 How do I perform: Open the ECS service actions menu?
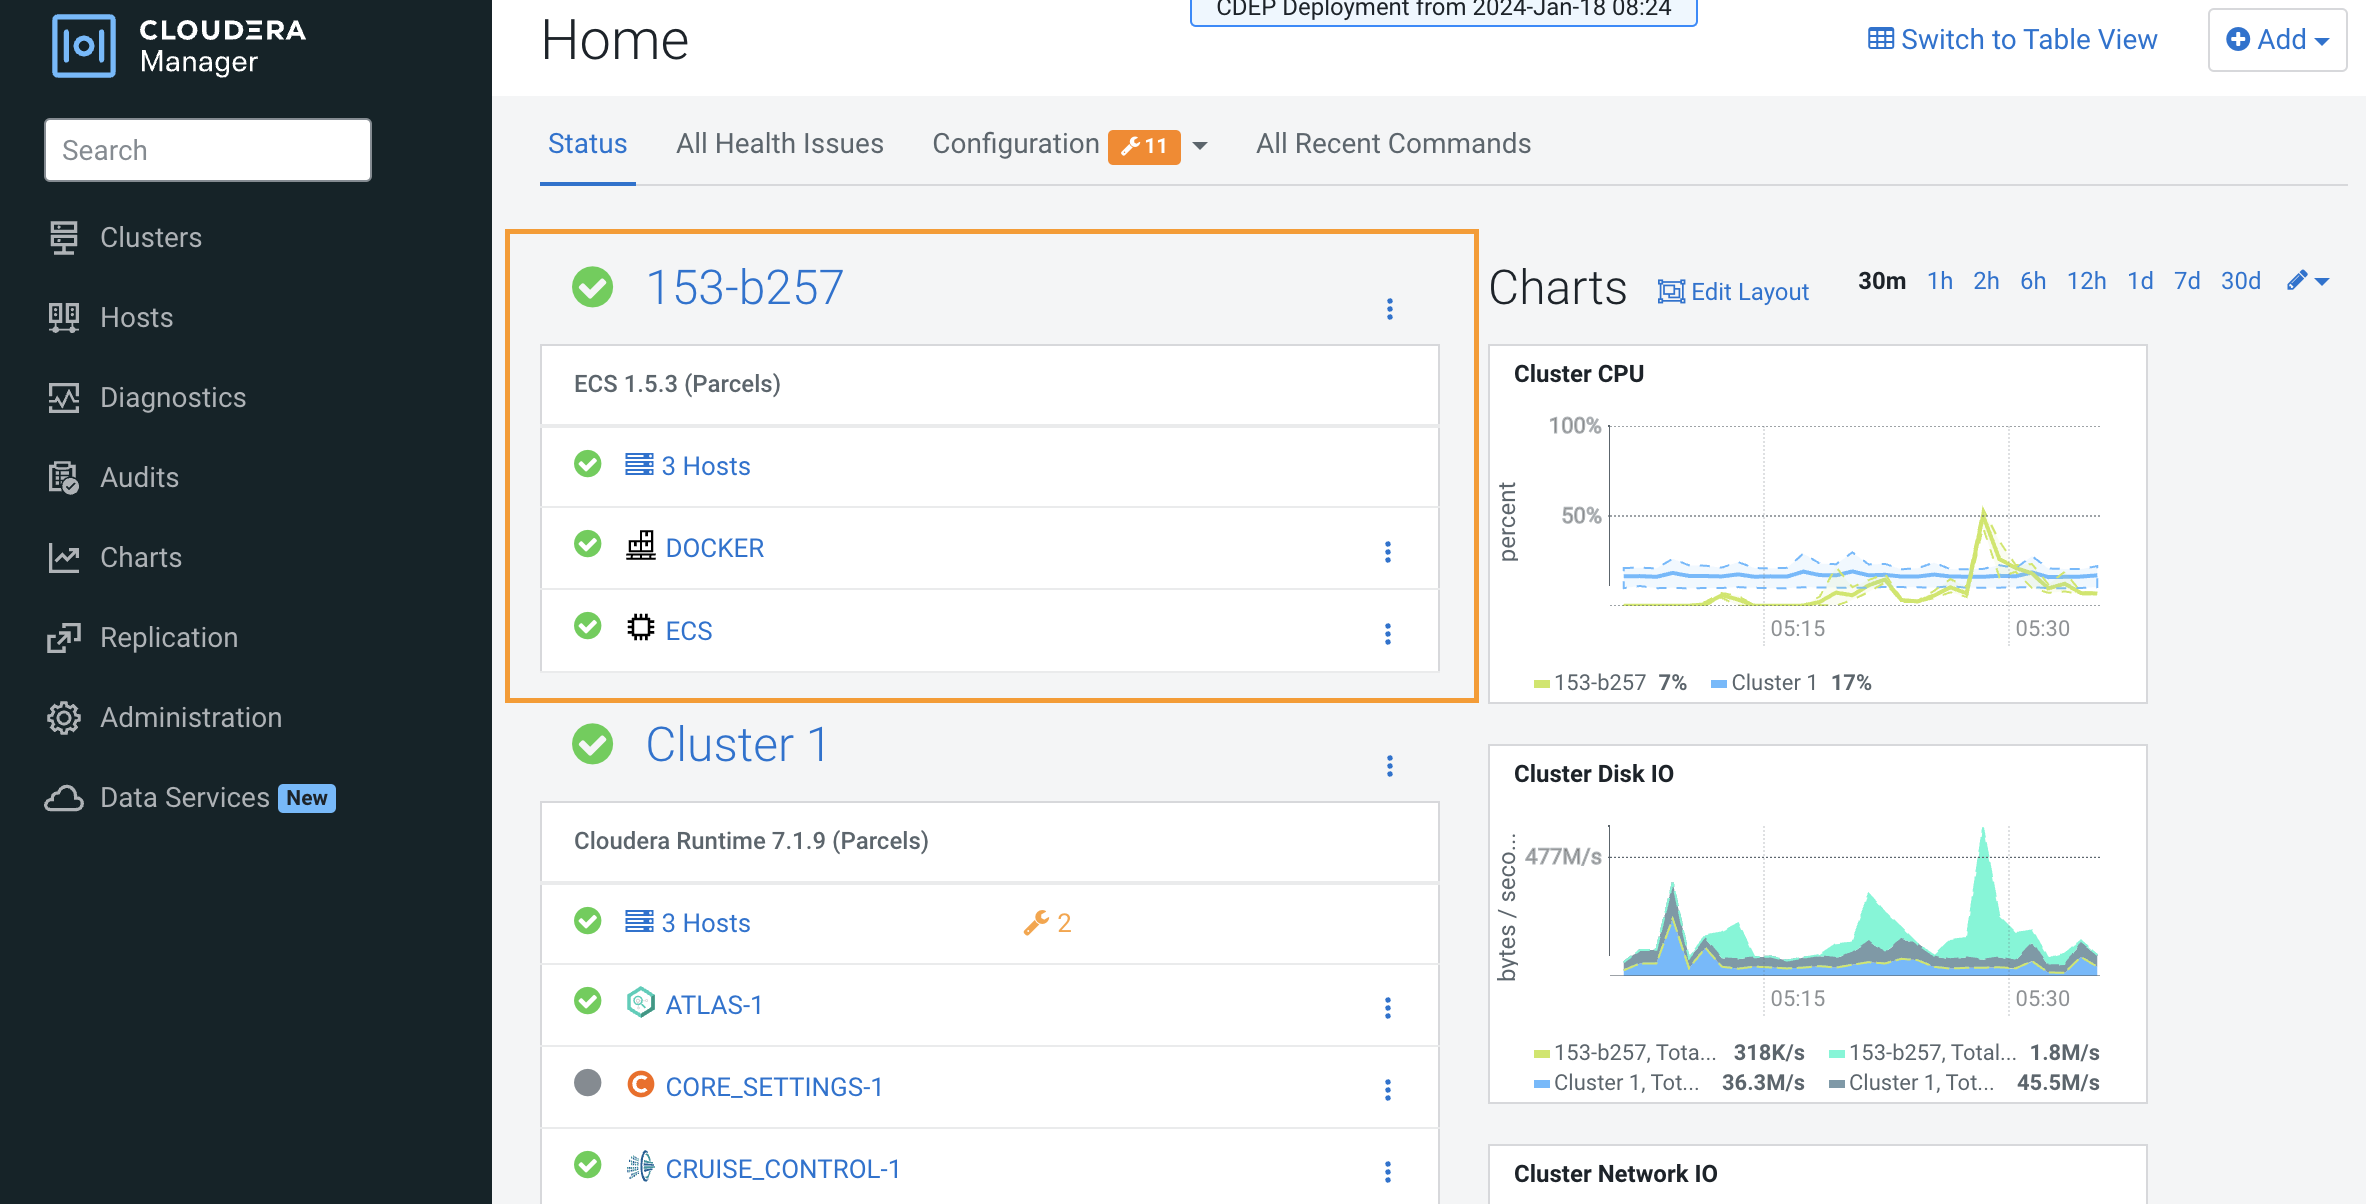(1387, 634)
